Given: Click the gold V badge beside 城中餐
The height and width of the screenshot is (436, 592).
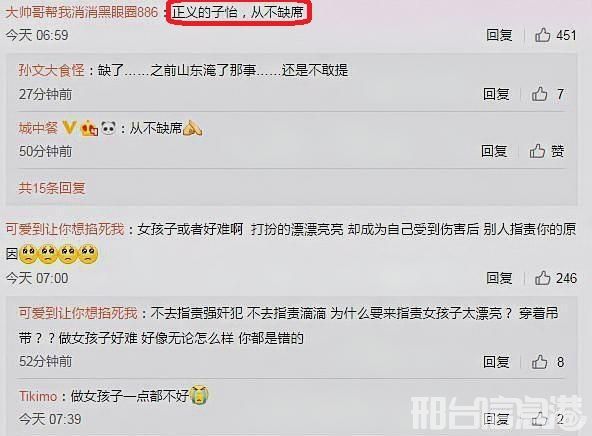Looking at the screenshot, I should (x=69, y=128).
